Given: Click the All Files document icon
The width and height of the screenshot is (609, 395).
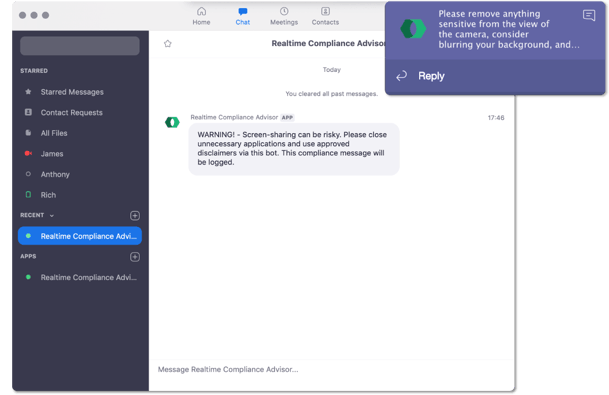Looking at the screenshot, I should tap(28, 133).
